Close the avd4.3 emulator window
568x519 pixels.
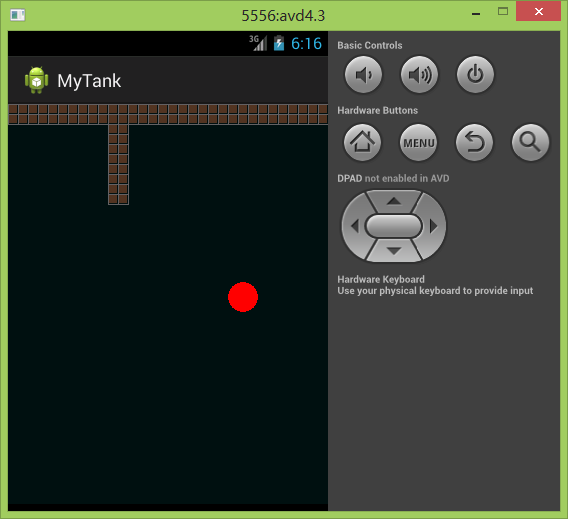[538, 11]
